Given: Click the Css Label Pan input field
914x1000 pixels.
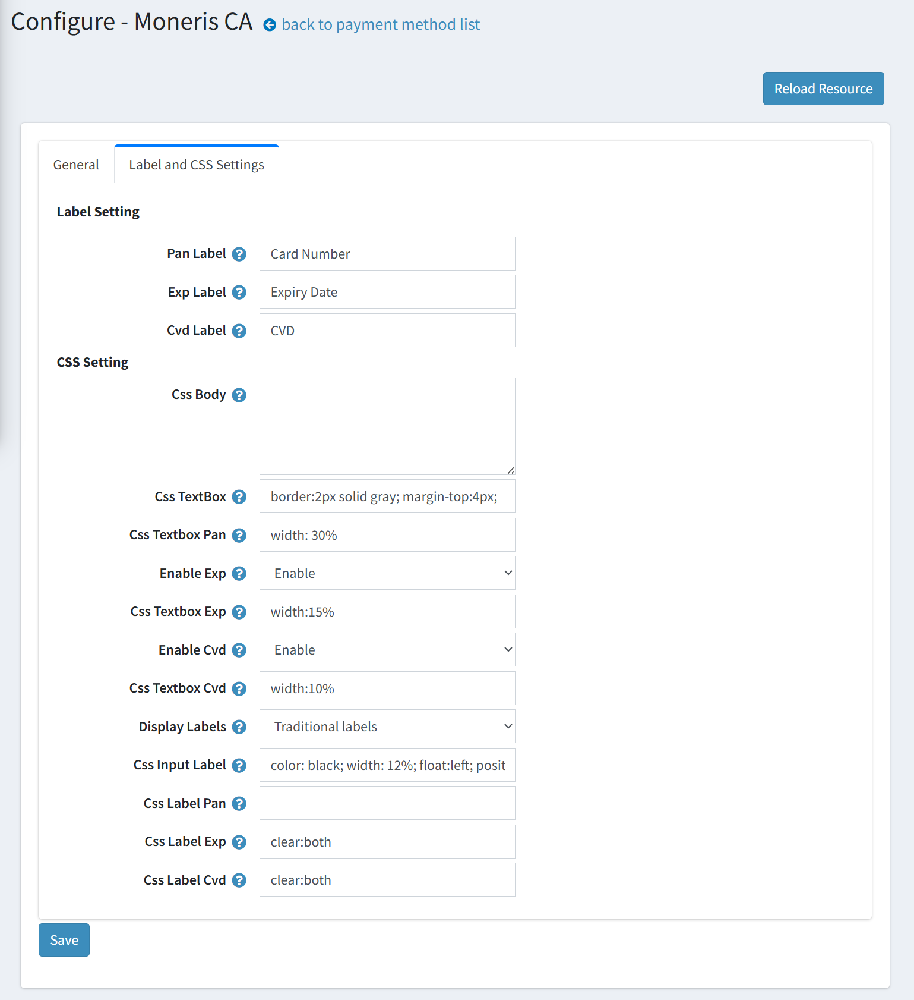Looking at the screenshot, I should click(x=387, y=803).
